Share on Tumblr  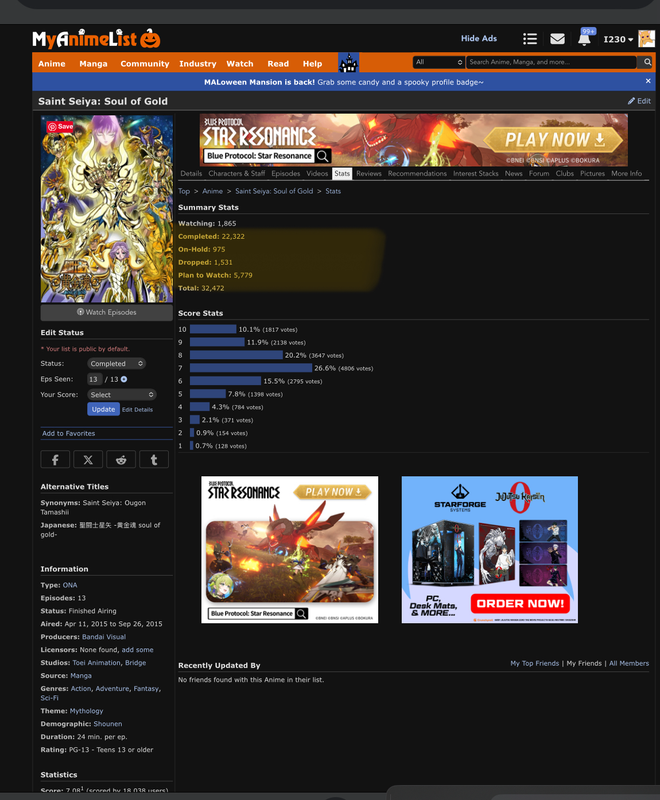coord(154,460)
